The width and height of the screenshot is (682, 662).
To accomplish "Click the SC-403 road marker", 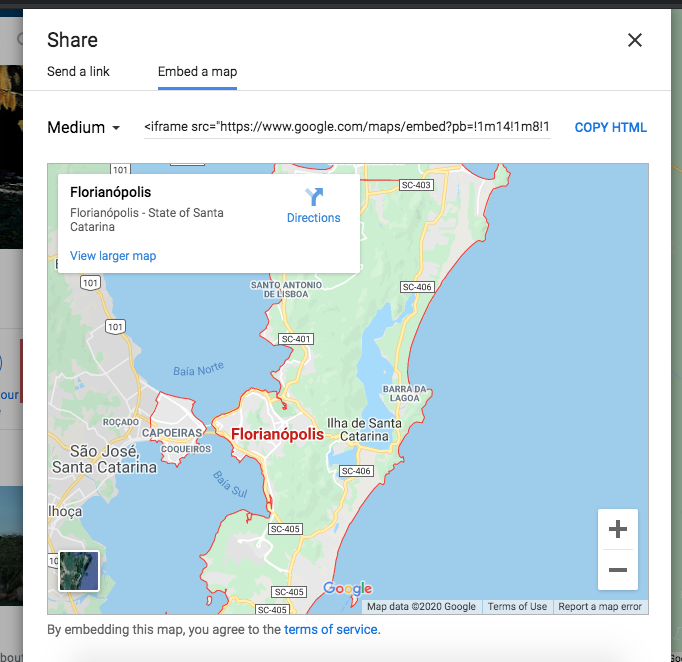I will click(x=416, y=185).
